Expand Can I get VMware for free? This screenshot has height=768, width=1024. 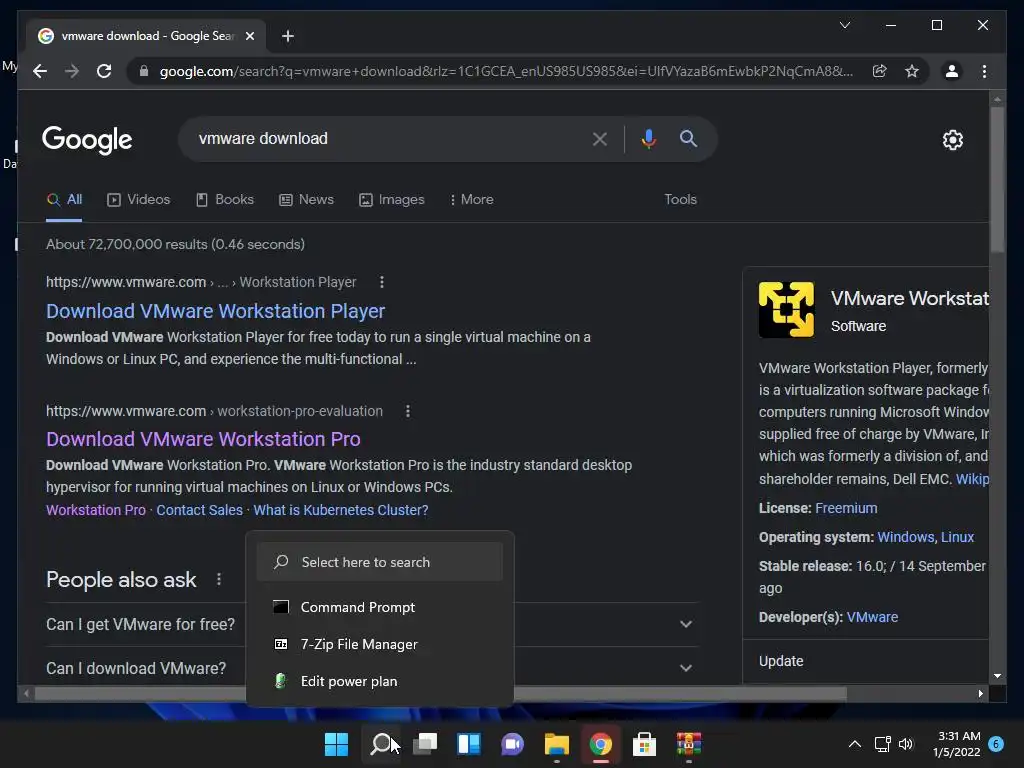pyautogui.click(x=372, y=624)
